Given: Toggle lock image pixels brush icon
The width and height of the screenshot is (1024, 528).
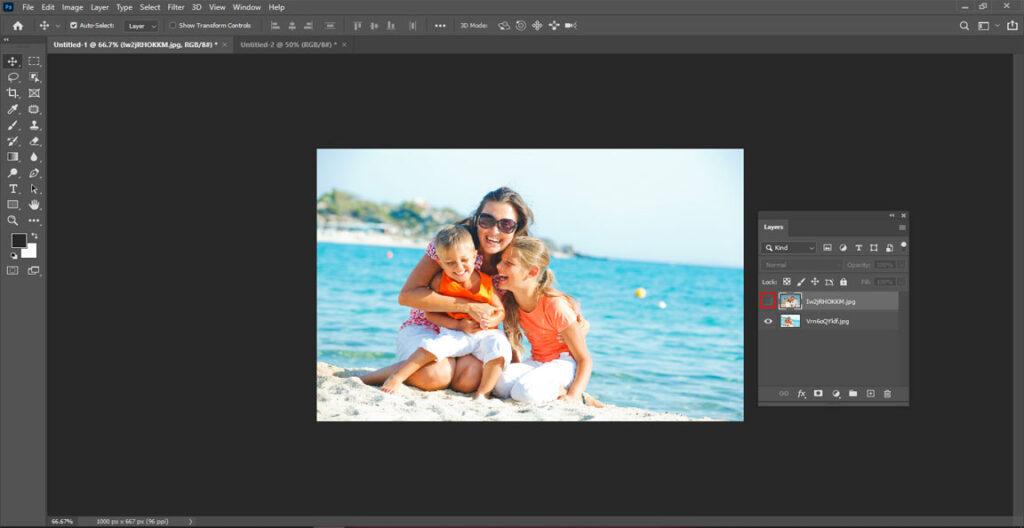Looking at the screenshot, I should click(801, 282).
